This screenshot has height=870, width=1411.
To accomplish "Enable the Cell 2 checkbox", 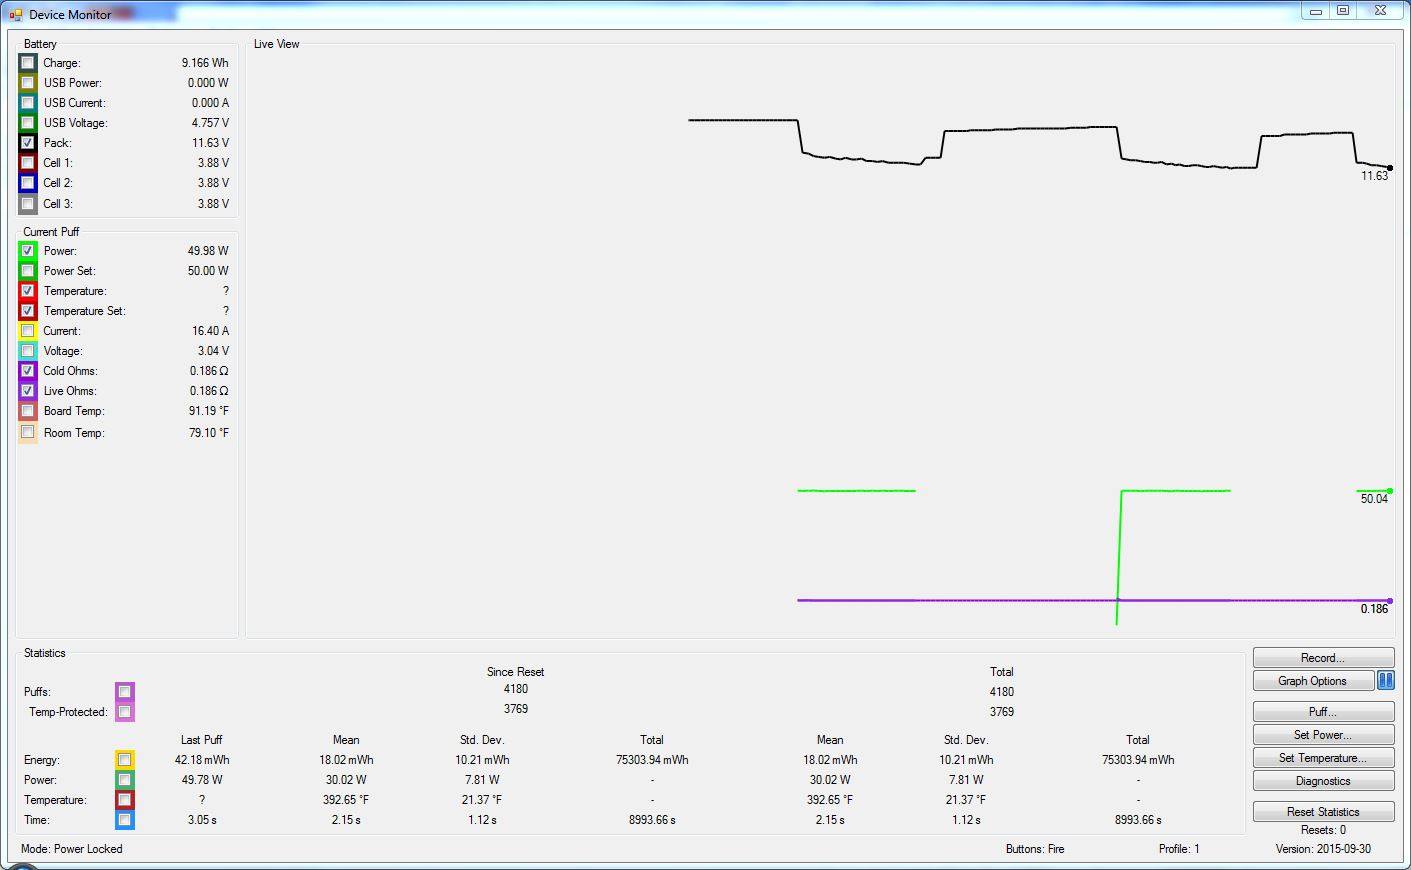I will pyautogui.click(x=28, y=183).
